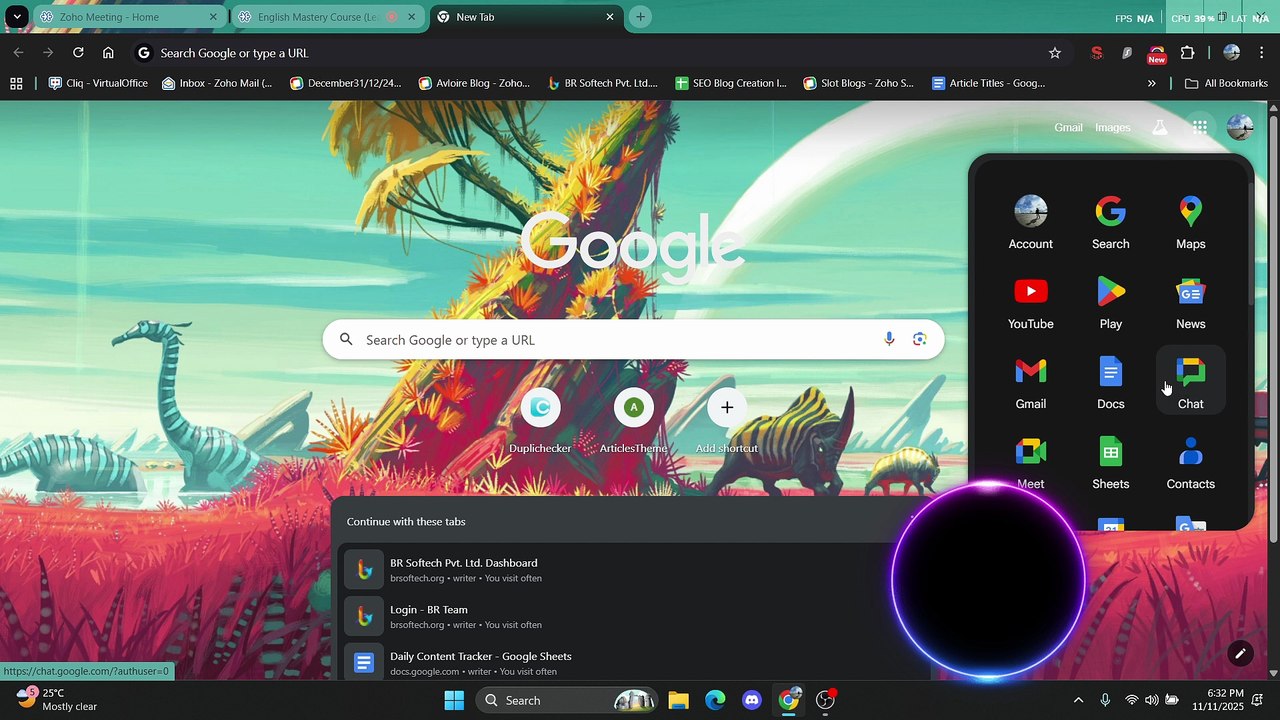
Task: Open Google account avatar on the page
Action: pos(1240,127)
